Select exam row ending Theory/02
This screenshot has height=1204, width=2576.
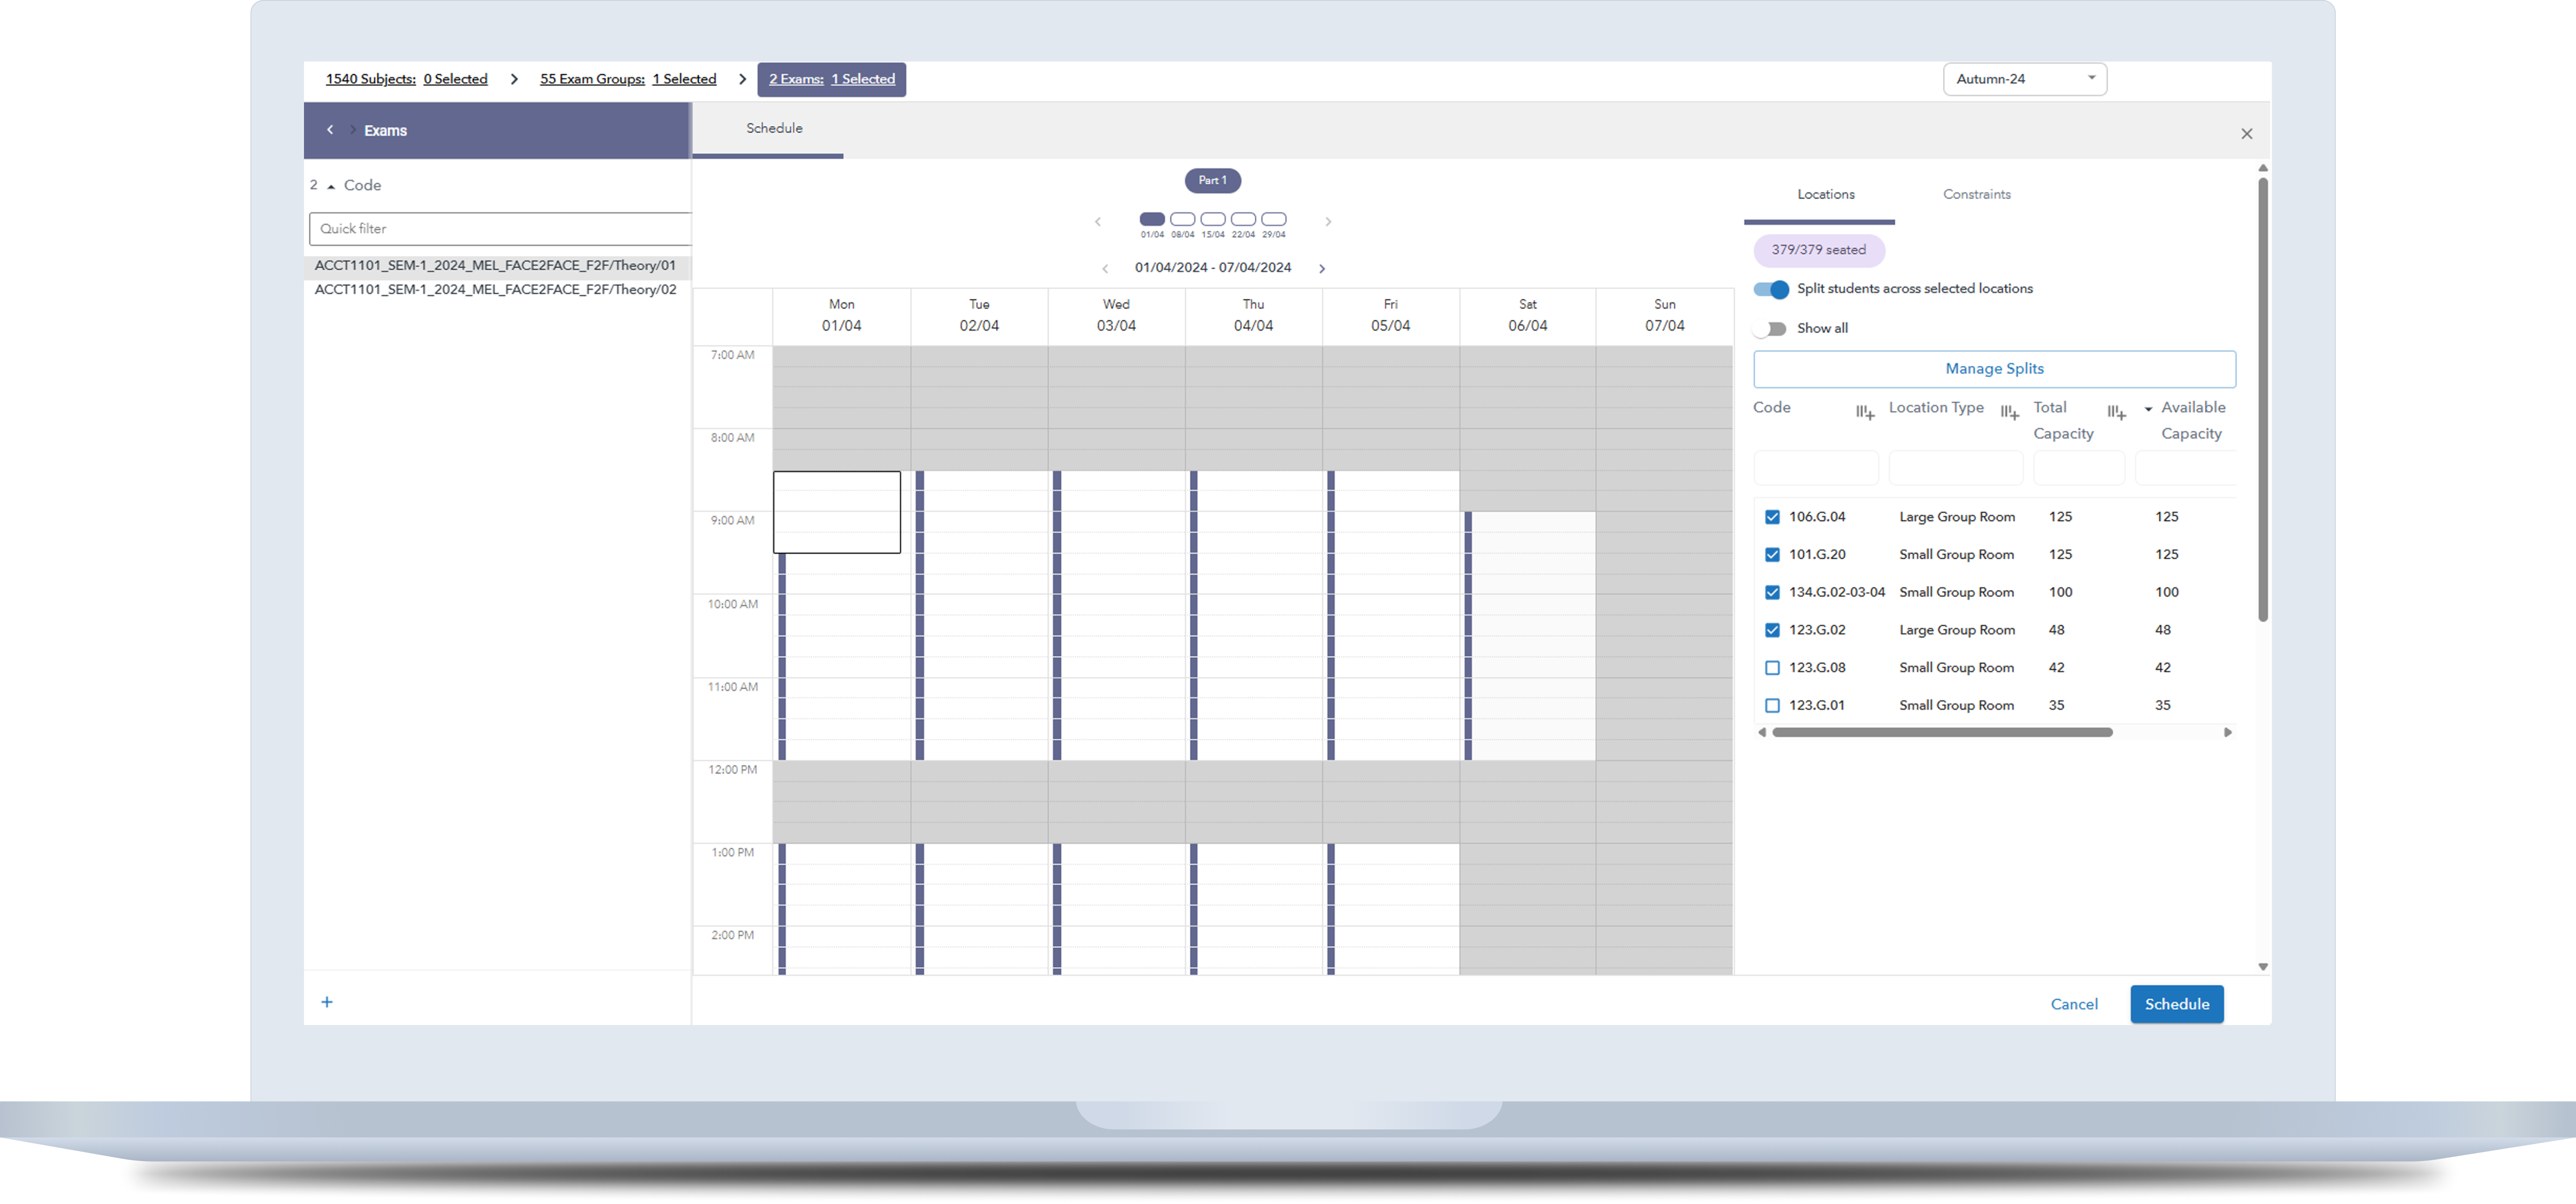[x=496, y=290]
